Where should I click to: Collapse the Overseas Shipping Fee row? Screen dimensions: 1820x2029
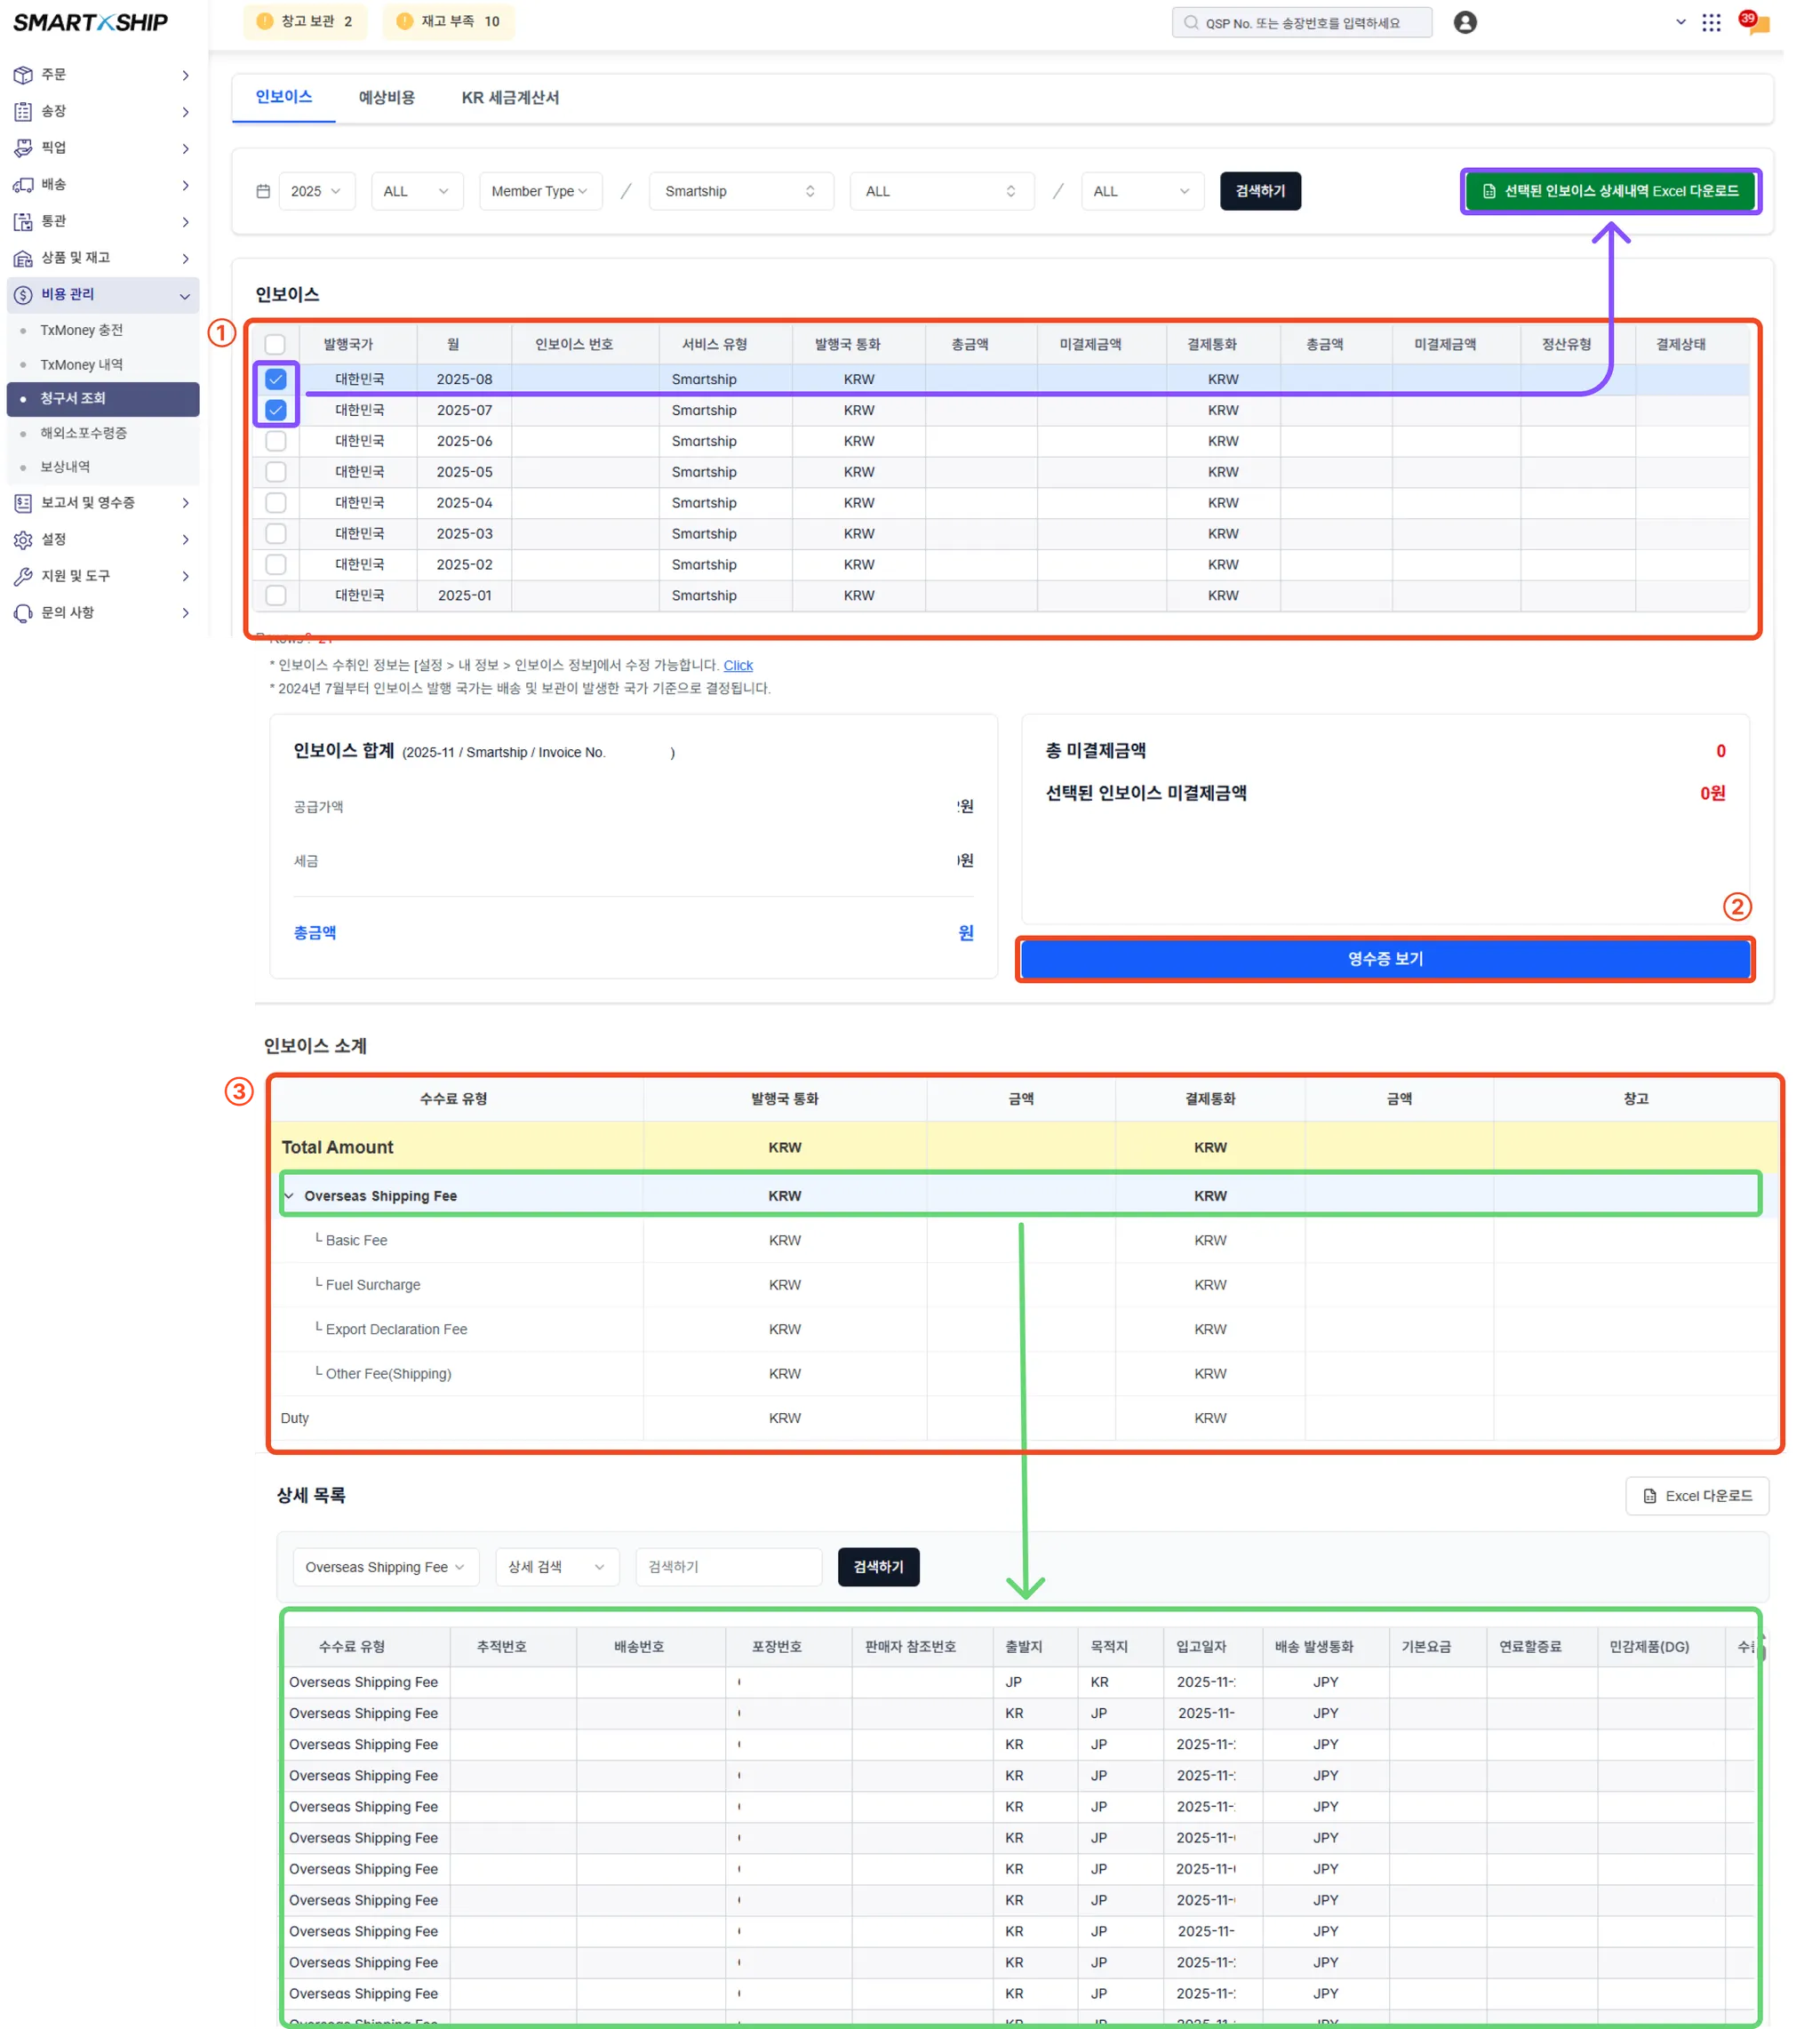pyautogui.click(x=289, y=1196)
